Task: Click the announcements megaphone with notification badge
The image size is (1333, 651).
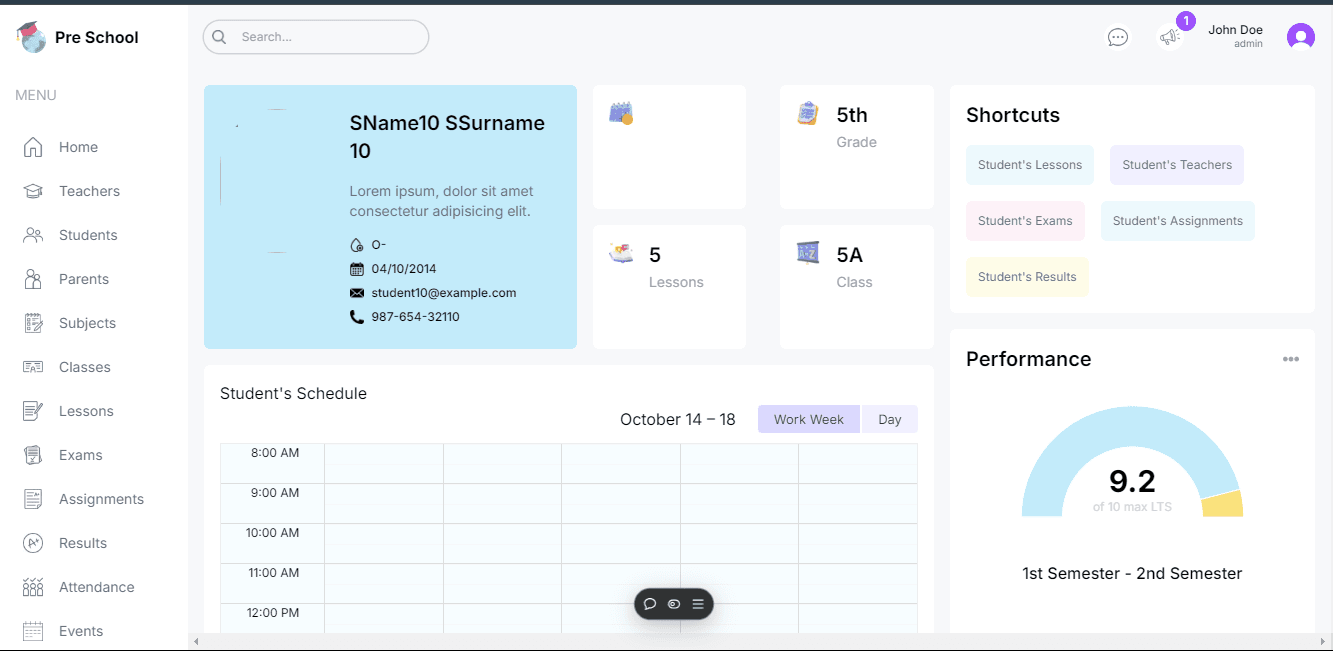Action: coord(1170,36)
